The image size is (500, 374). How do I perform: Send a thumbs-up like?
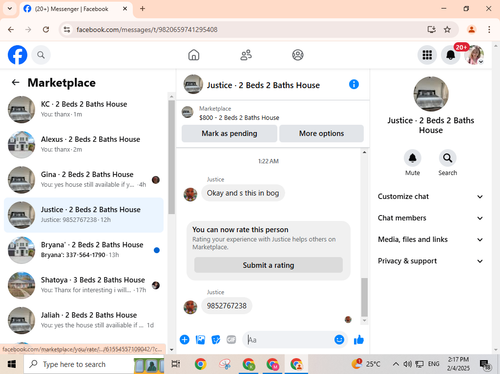(x=359, y=340)
